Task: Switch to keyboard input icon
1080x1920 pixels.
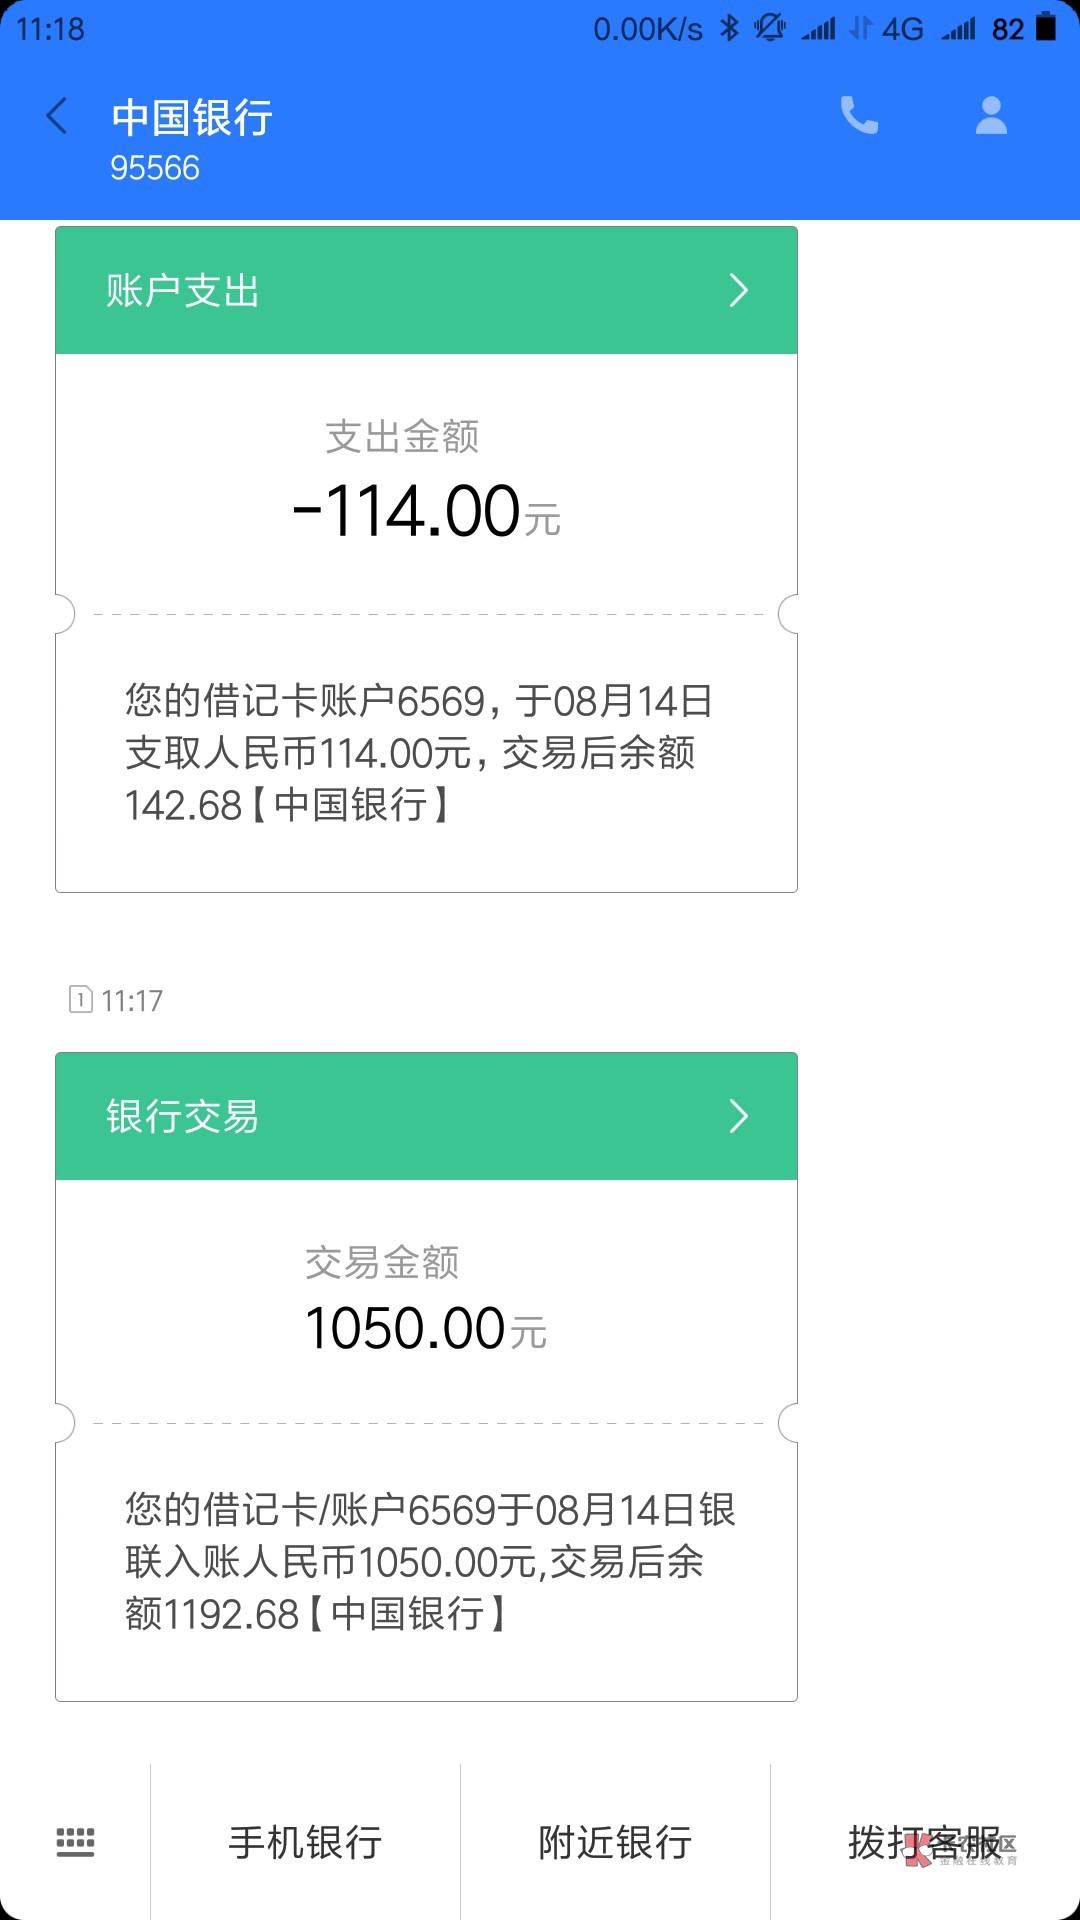Action: point(75,1841)
